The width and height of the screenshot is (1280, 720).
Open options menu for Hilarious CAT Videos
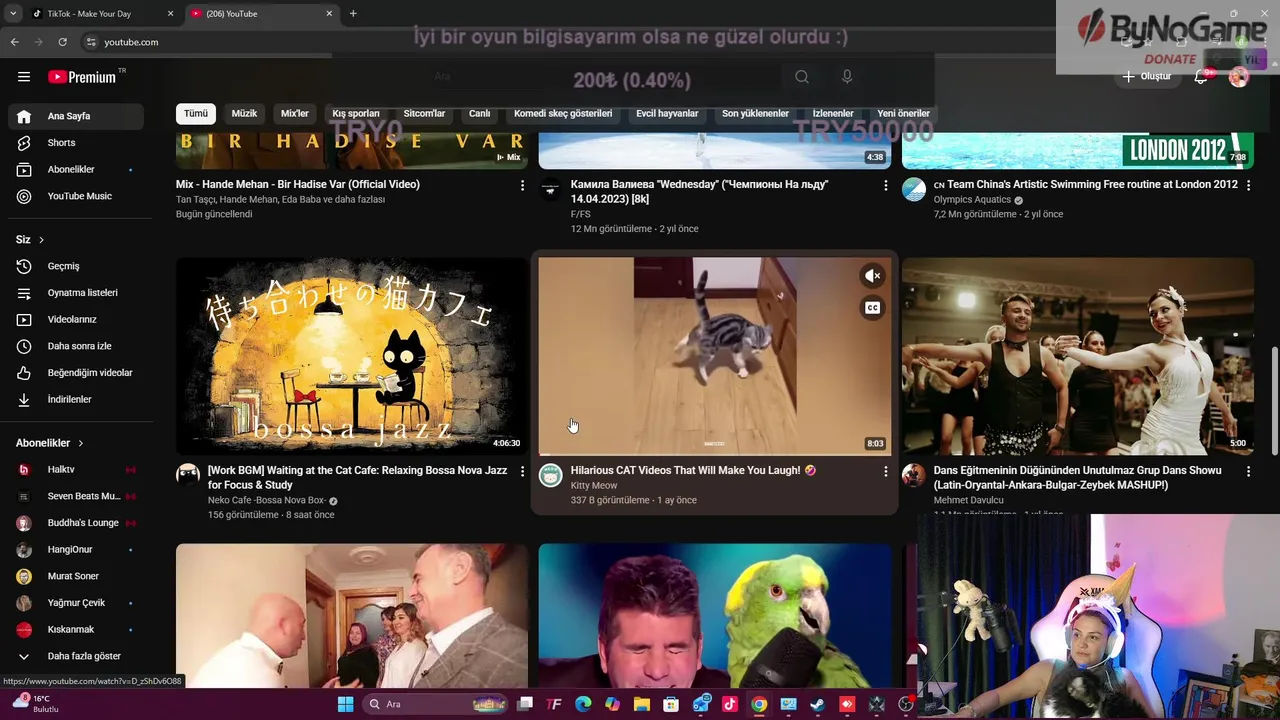(885, 471)
